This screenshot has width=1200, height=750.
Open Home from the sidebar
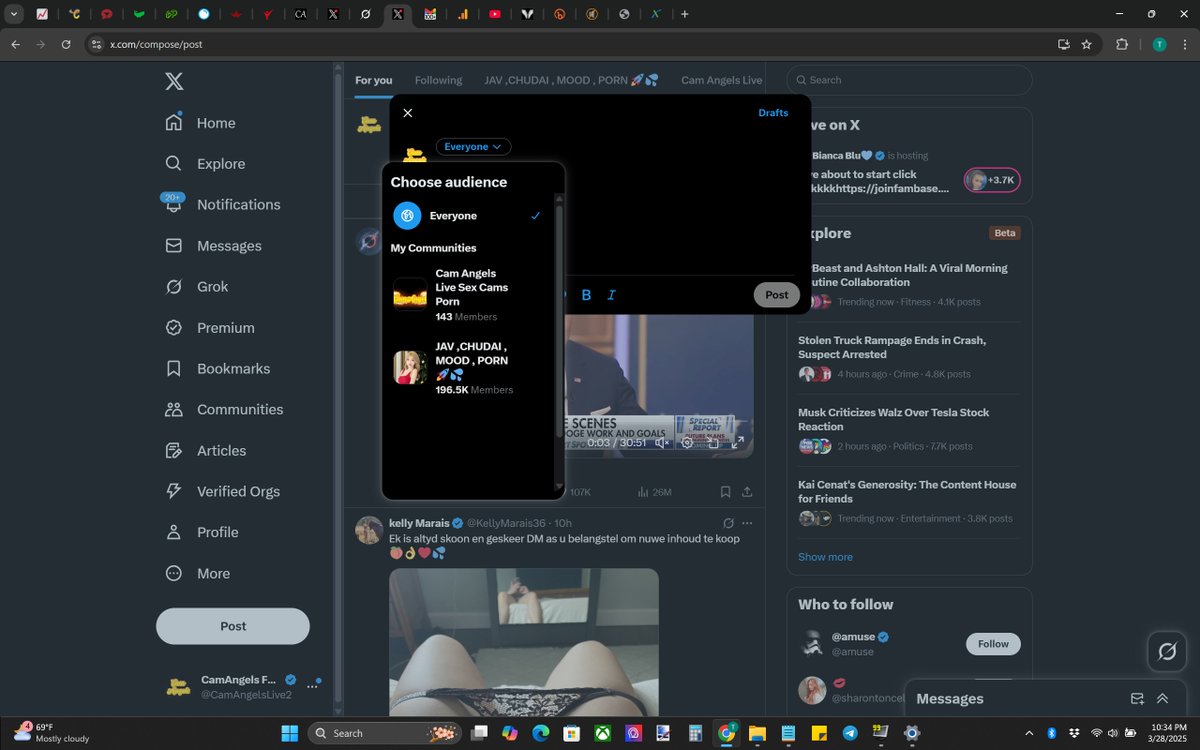[201, 123]
